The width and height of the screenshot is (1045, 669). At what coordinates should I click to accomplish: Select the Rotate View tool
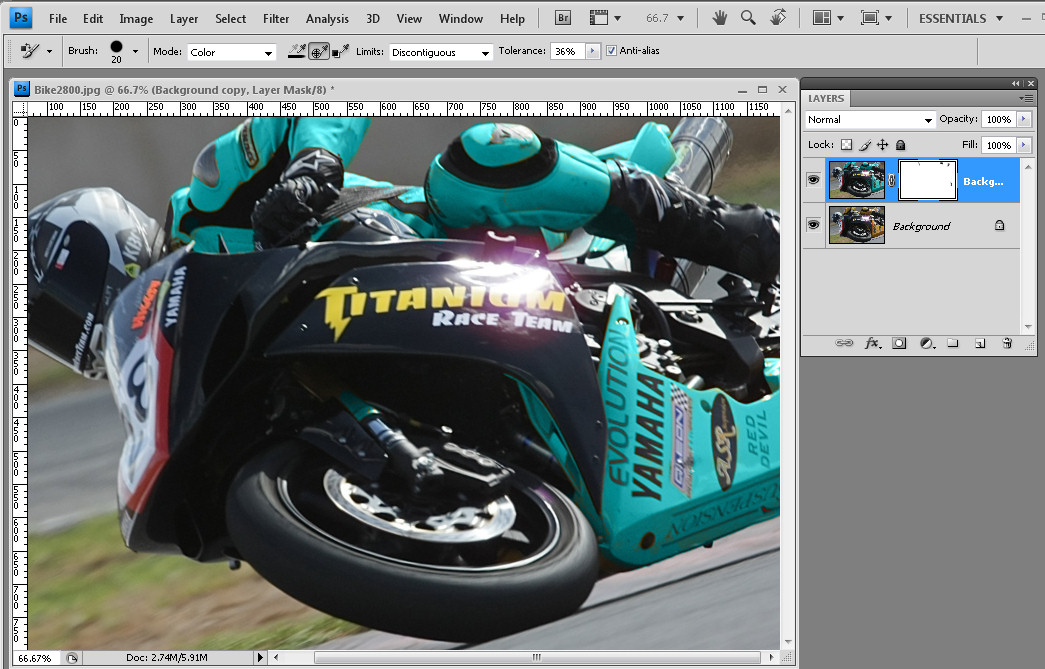tap(778, 18)
